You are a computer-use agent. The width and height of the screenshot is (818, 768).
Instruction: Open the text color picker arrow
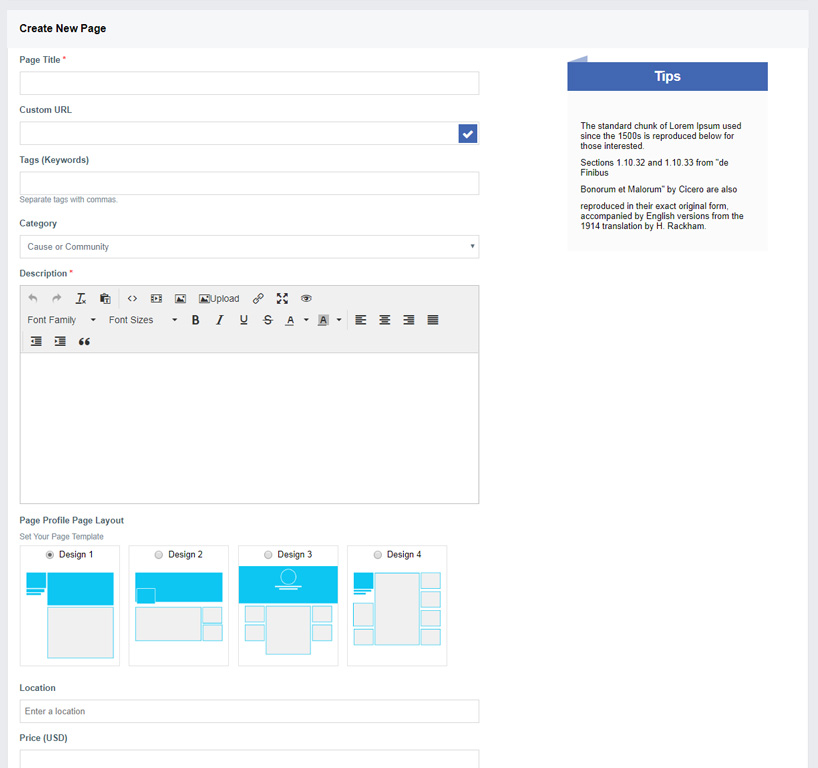coord(306,320)
